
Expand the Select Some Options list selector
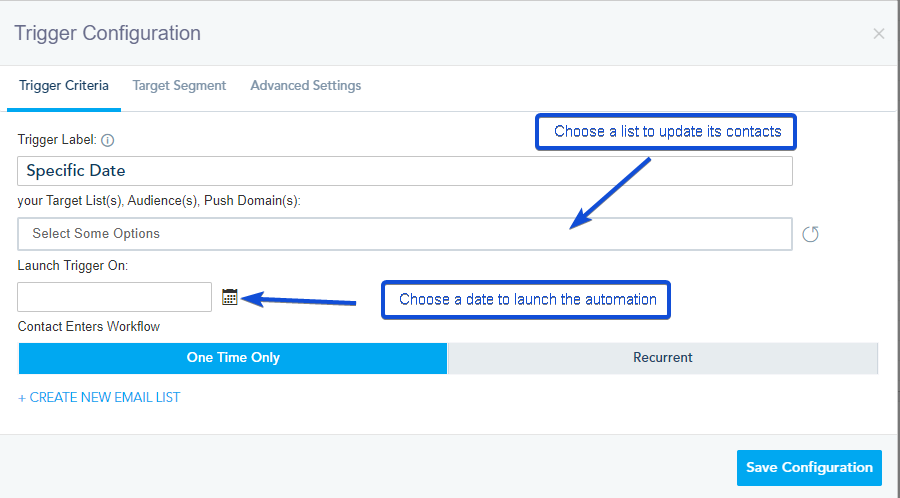pyautogui.click(x=405, y=234)
